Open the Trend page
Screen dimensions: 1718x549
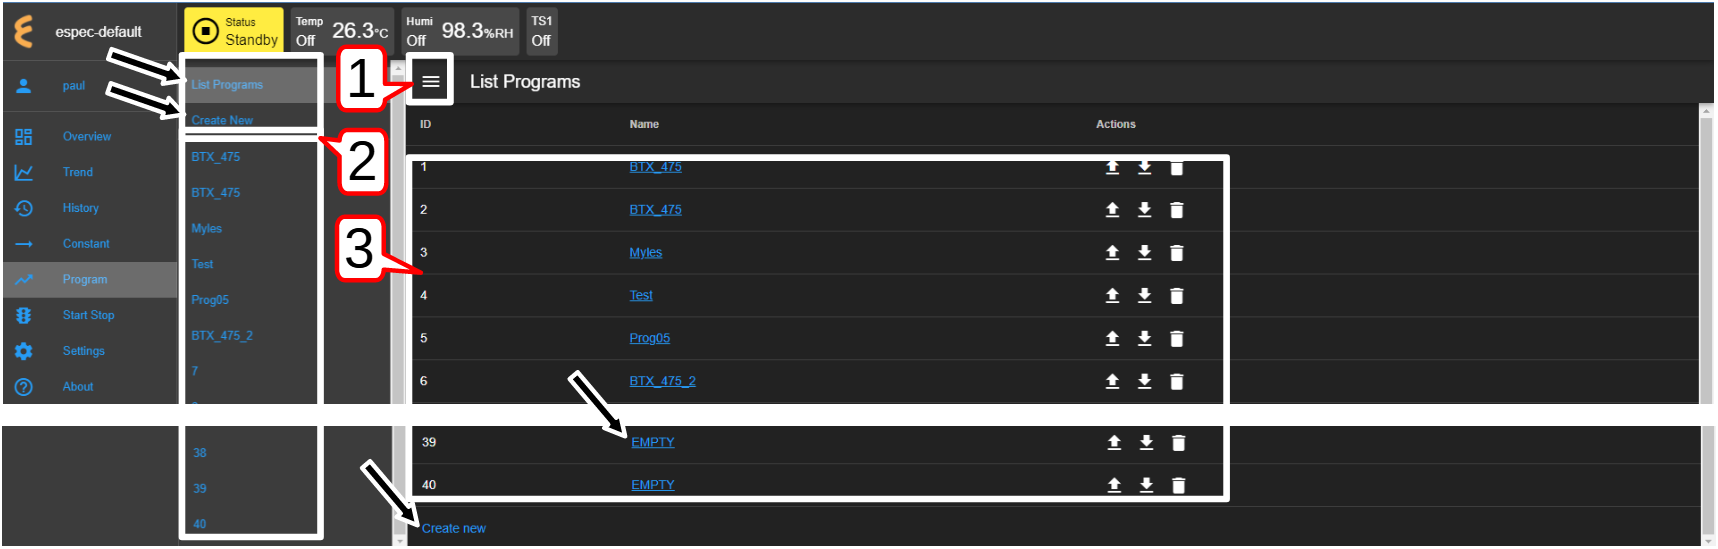[90, 173]
